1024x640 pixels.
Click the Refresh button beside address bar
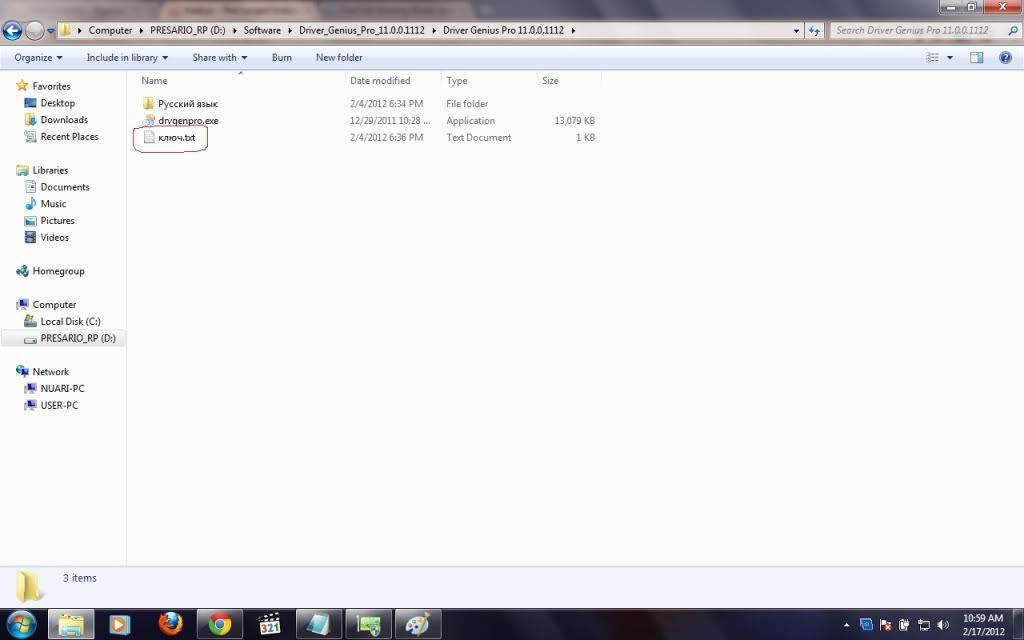pyautogui.click(x=814, y=30)
